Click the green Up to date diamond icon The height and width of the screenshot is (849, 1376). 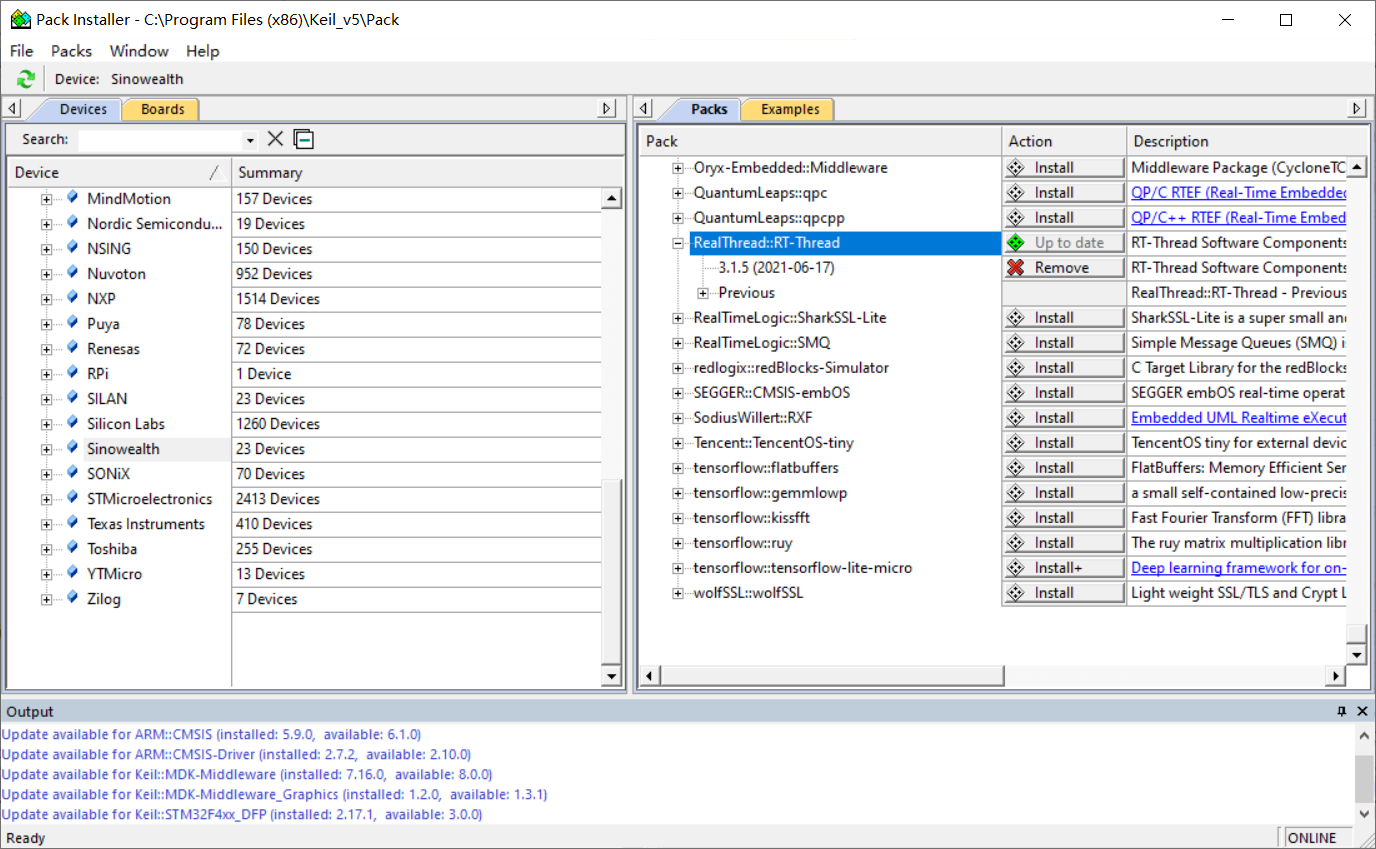[1016, 242]
